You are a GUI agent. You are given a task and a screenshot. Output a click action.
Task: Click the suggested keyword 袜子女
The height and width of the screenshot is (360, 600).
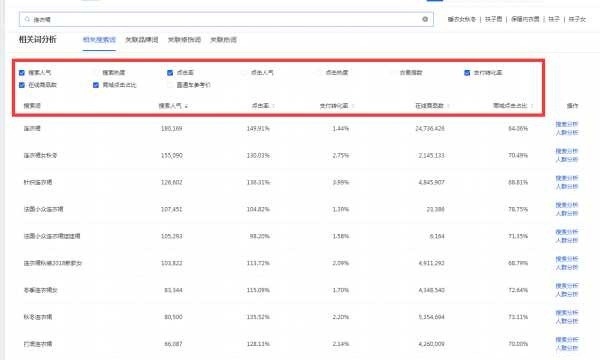(577, 19)
